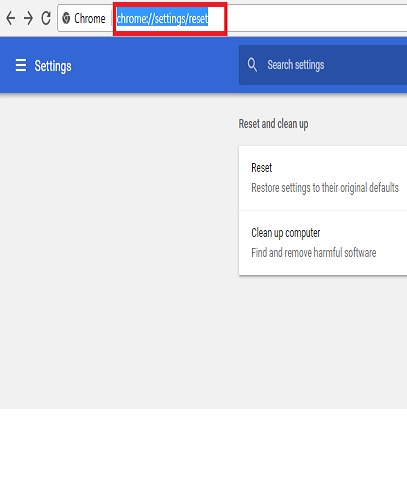
Task: Focus the Search settings field
Action: click(323, 65)
